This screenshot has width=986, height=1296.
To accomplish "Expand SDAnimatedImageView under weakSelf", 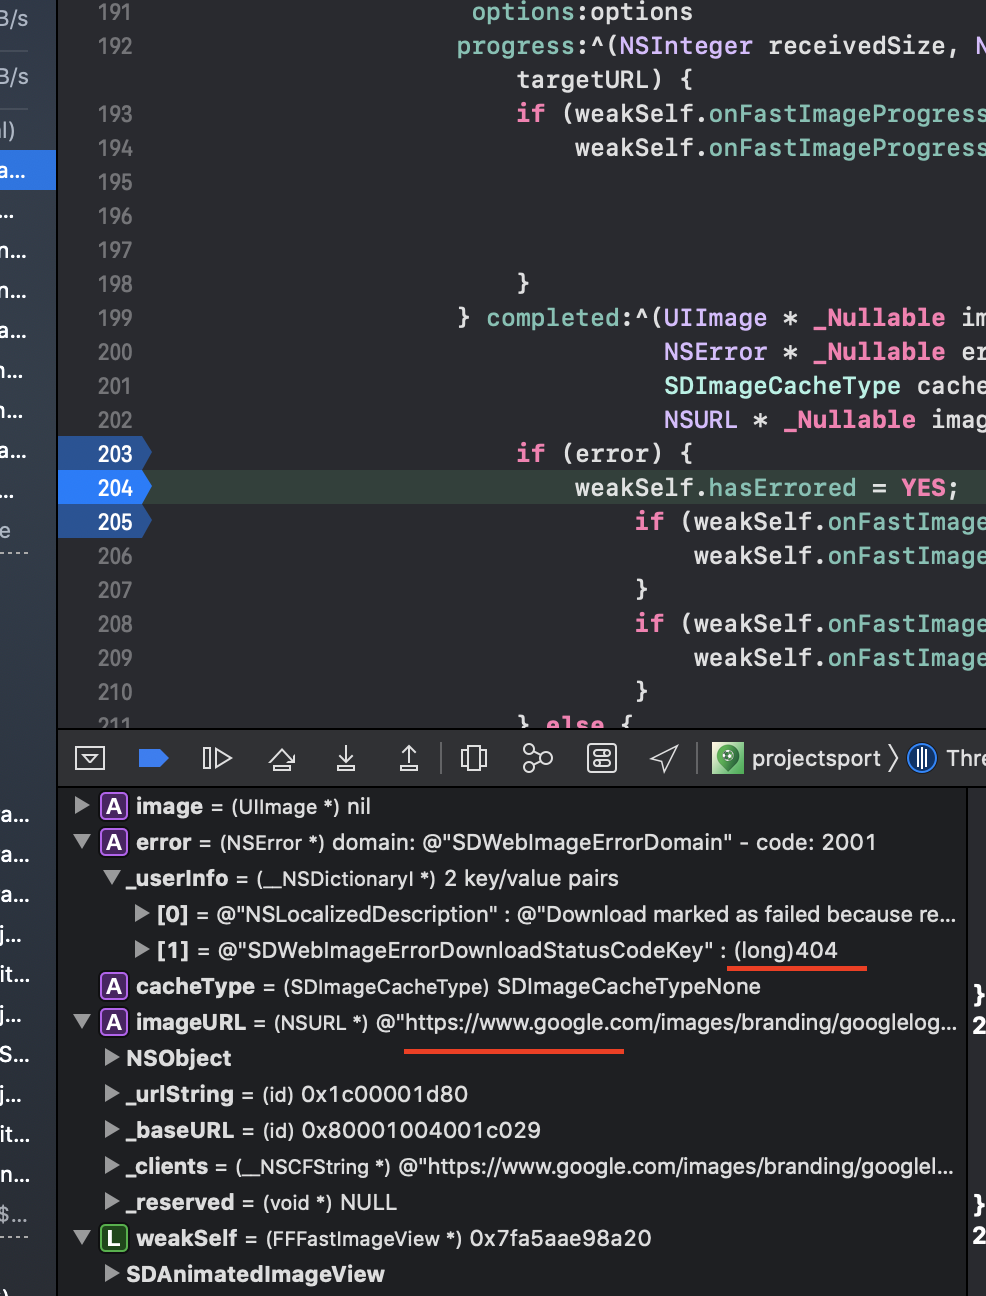I will [111, 1273].
